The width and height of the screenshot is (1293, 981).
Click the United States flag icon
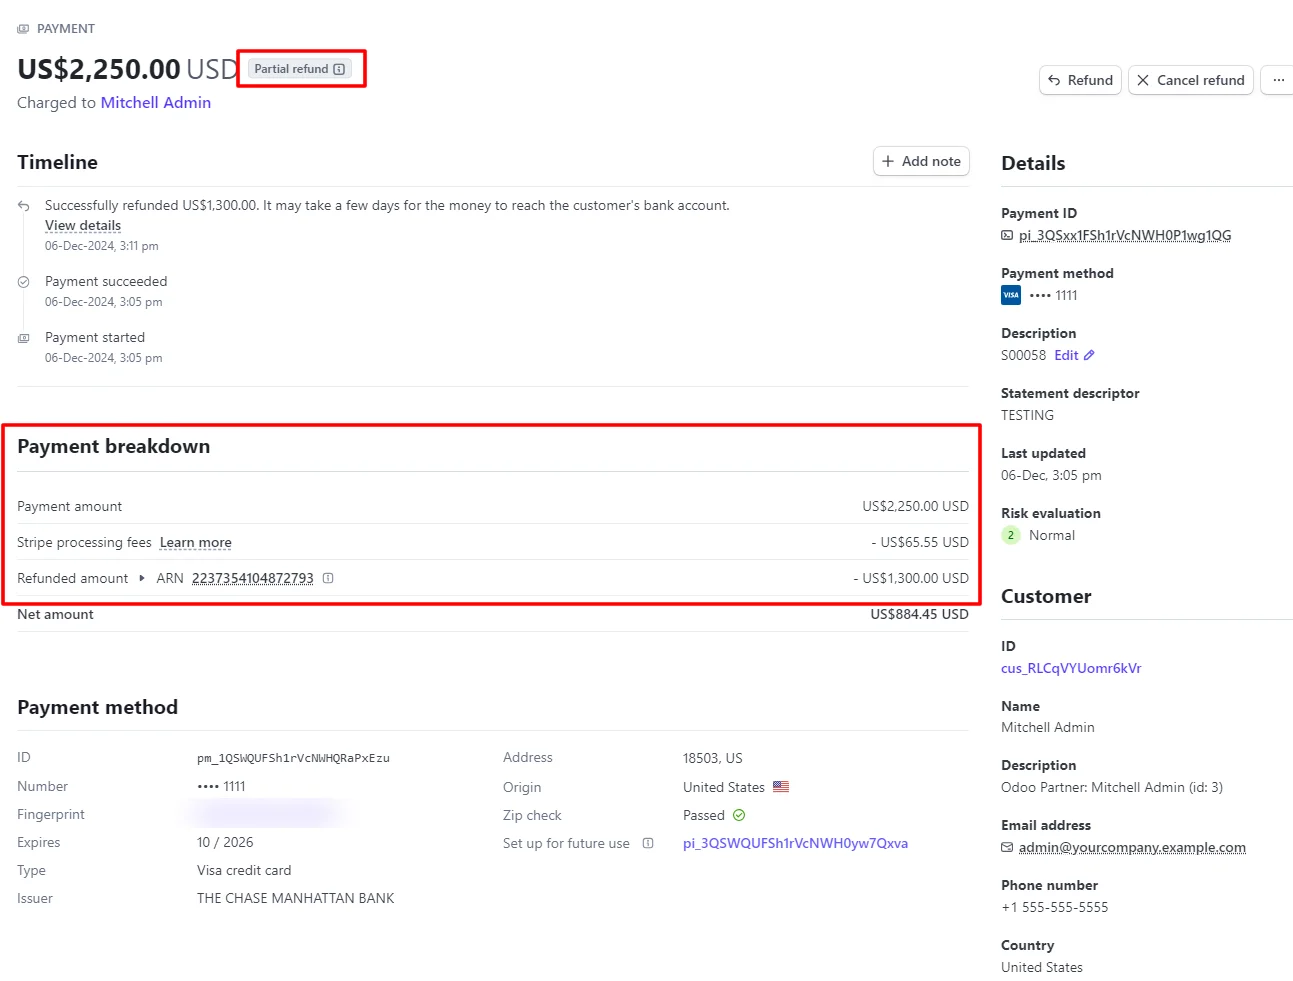[x=781, y=787]
